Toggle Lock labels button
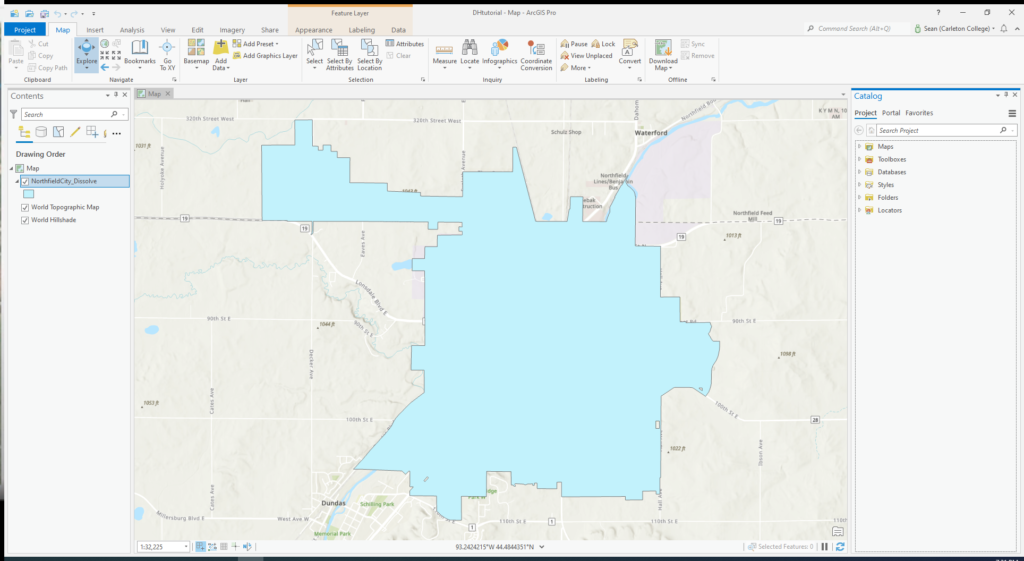This screenshot has width=1024, height=561. point(603,44)
